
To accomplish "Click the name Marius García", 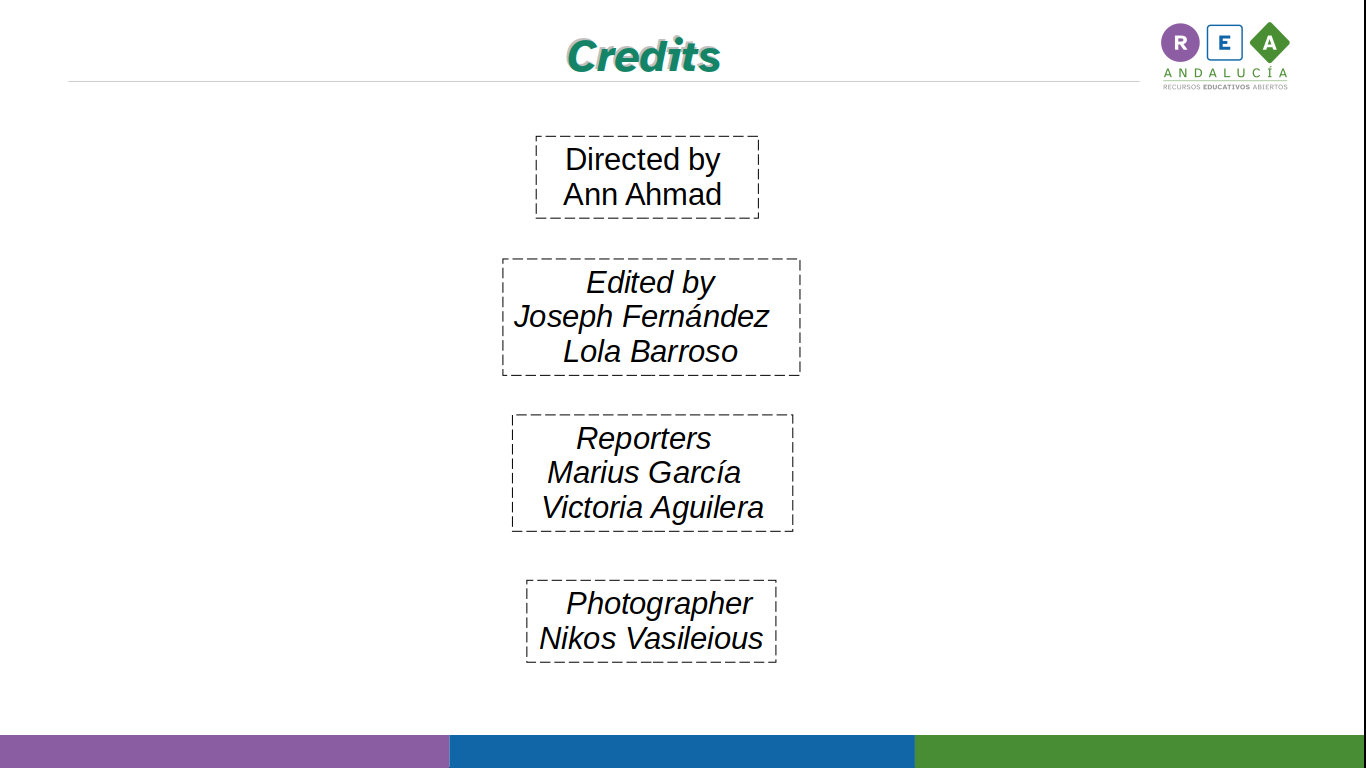I will [644, 472].
